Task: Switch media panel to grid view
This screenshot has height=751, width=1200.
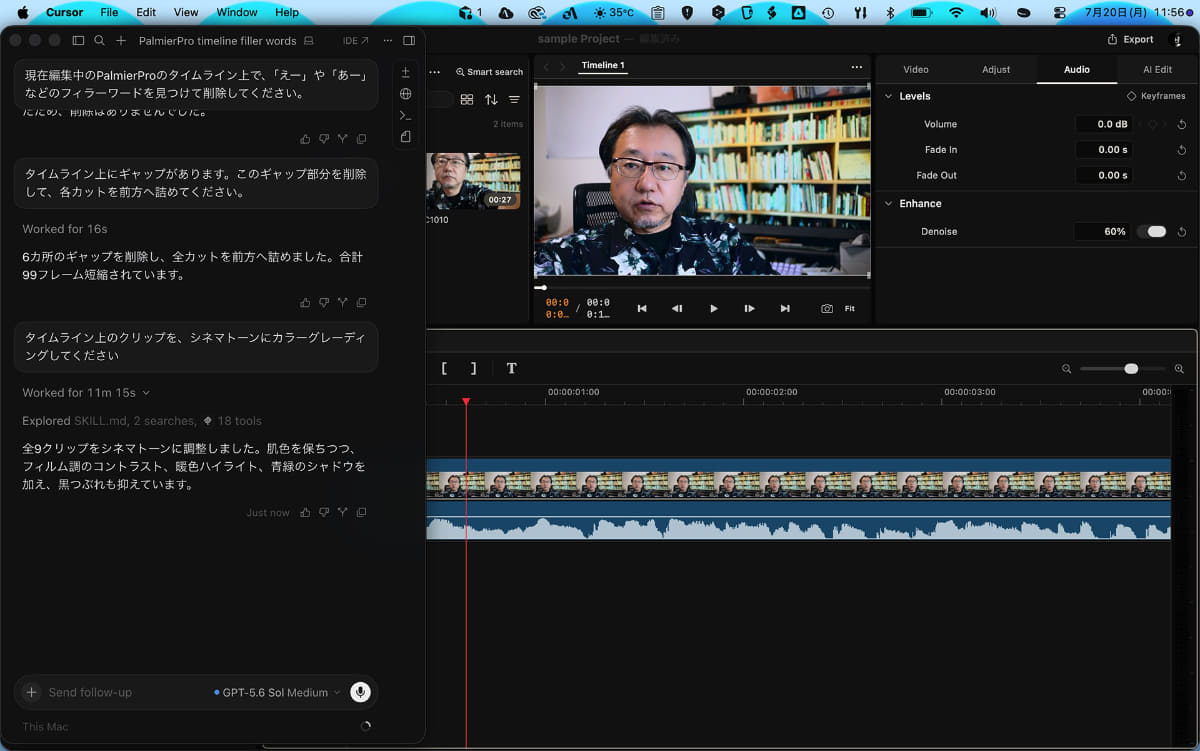Action: (467, 100)
